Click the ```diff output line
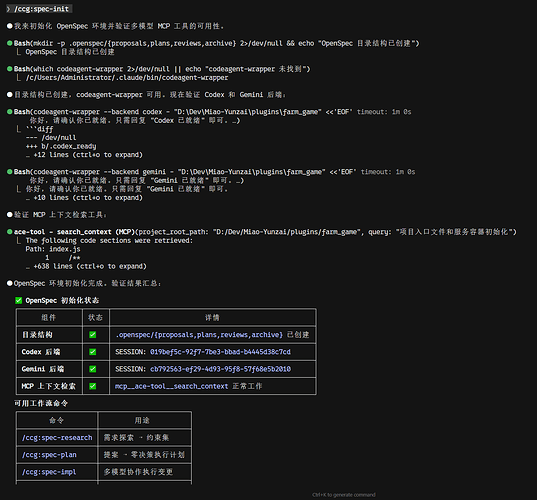The width and height of the screenshot is (537, 500). [39, 129]
